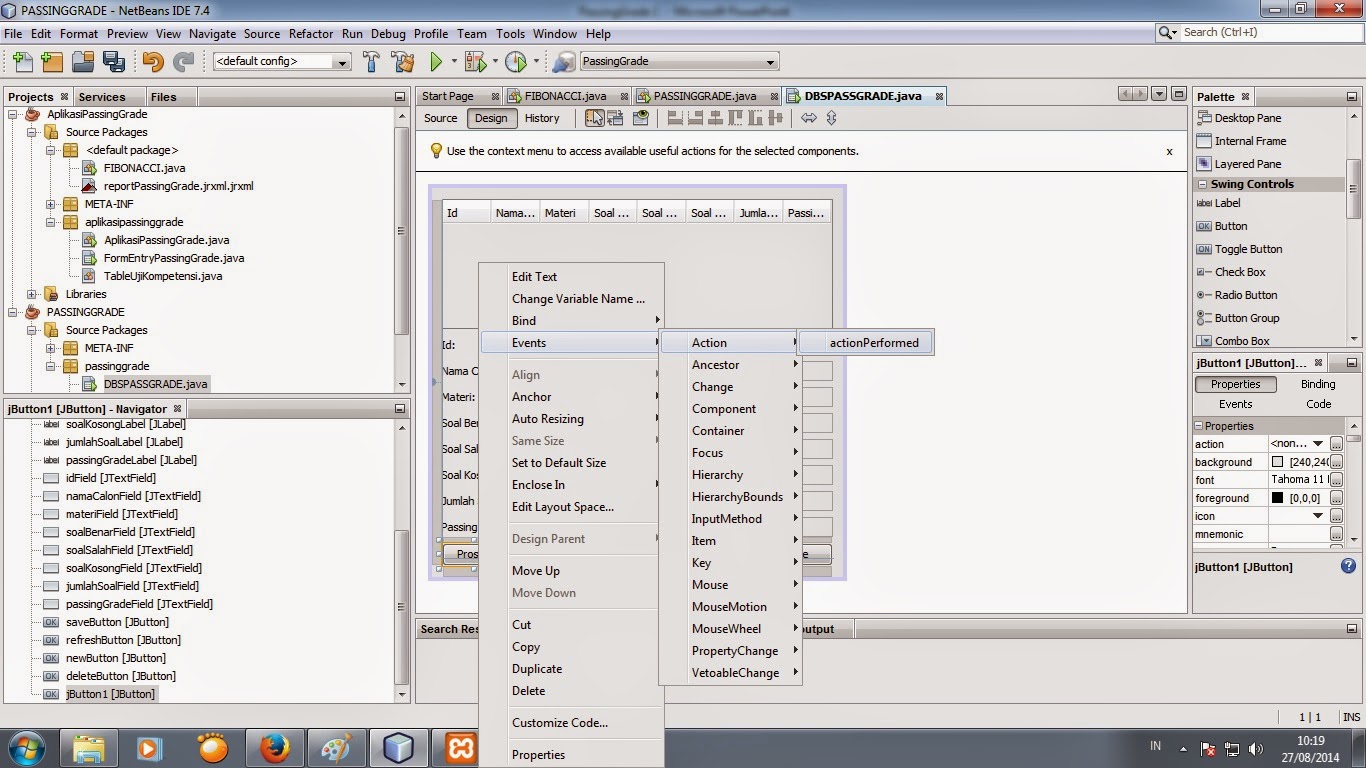This screenshot has height=768, width=1366.
Task: Open Firefox from the taskbar
Action: click(274, 747)
